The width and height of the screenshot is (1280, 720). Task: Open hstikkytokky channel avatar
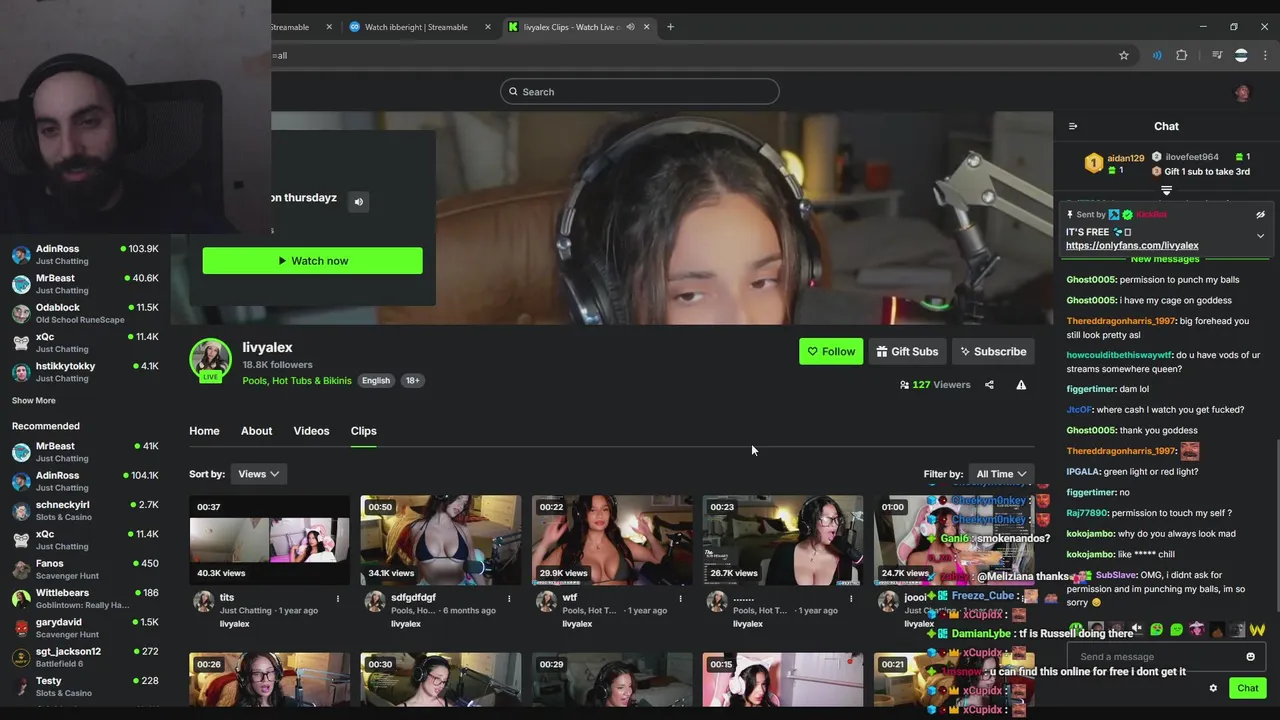(x=21, y=372)
